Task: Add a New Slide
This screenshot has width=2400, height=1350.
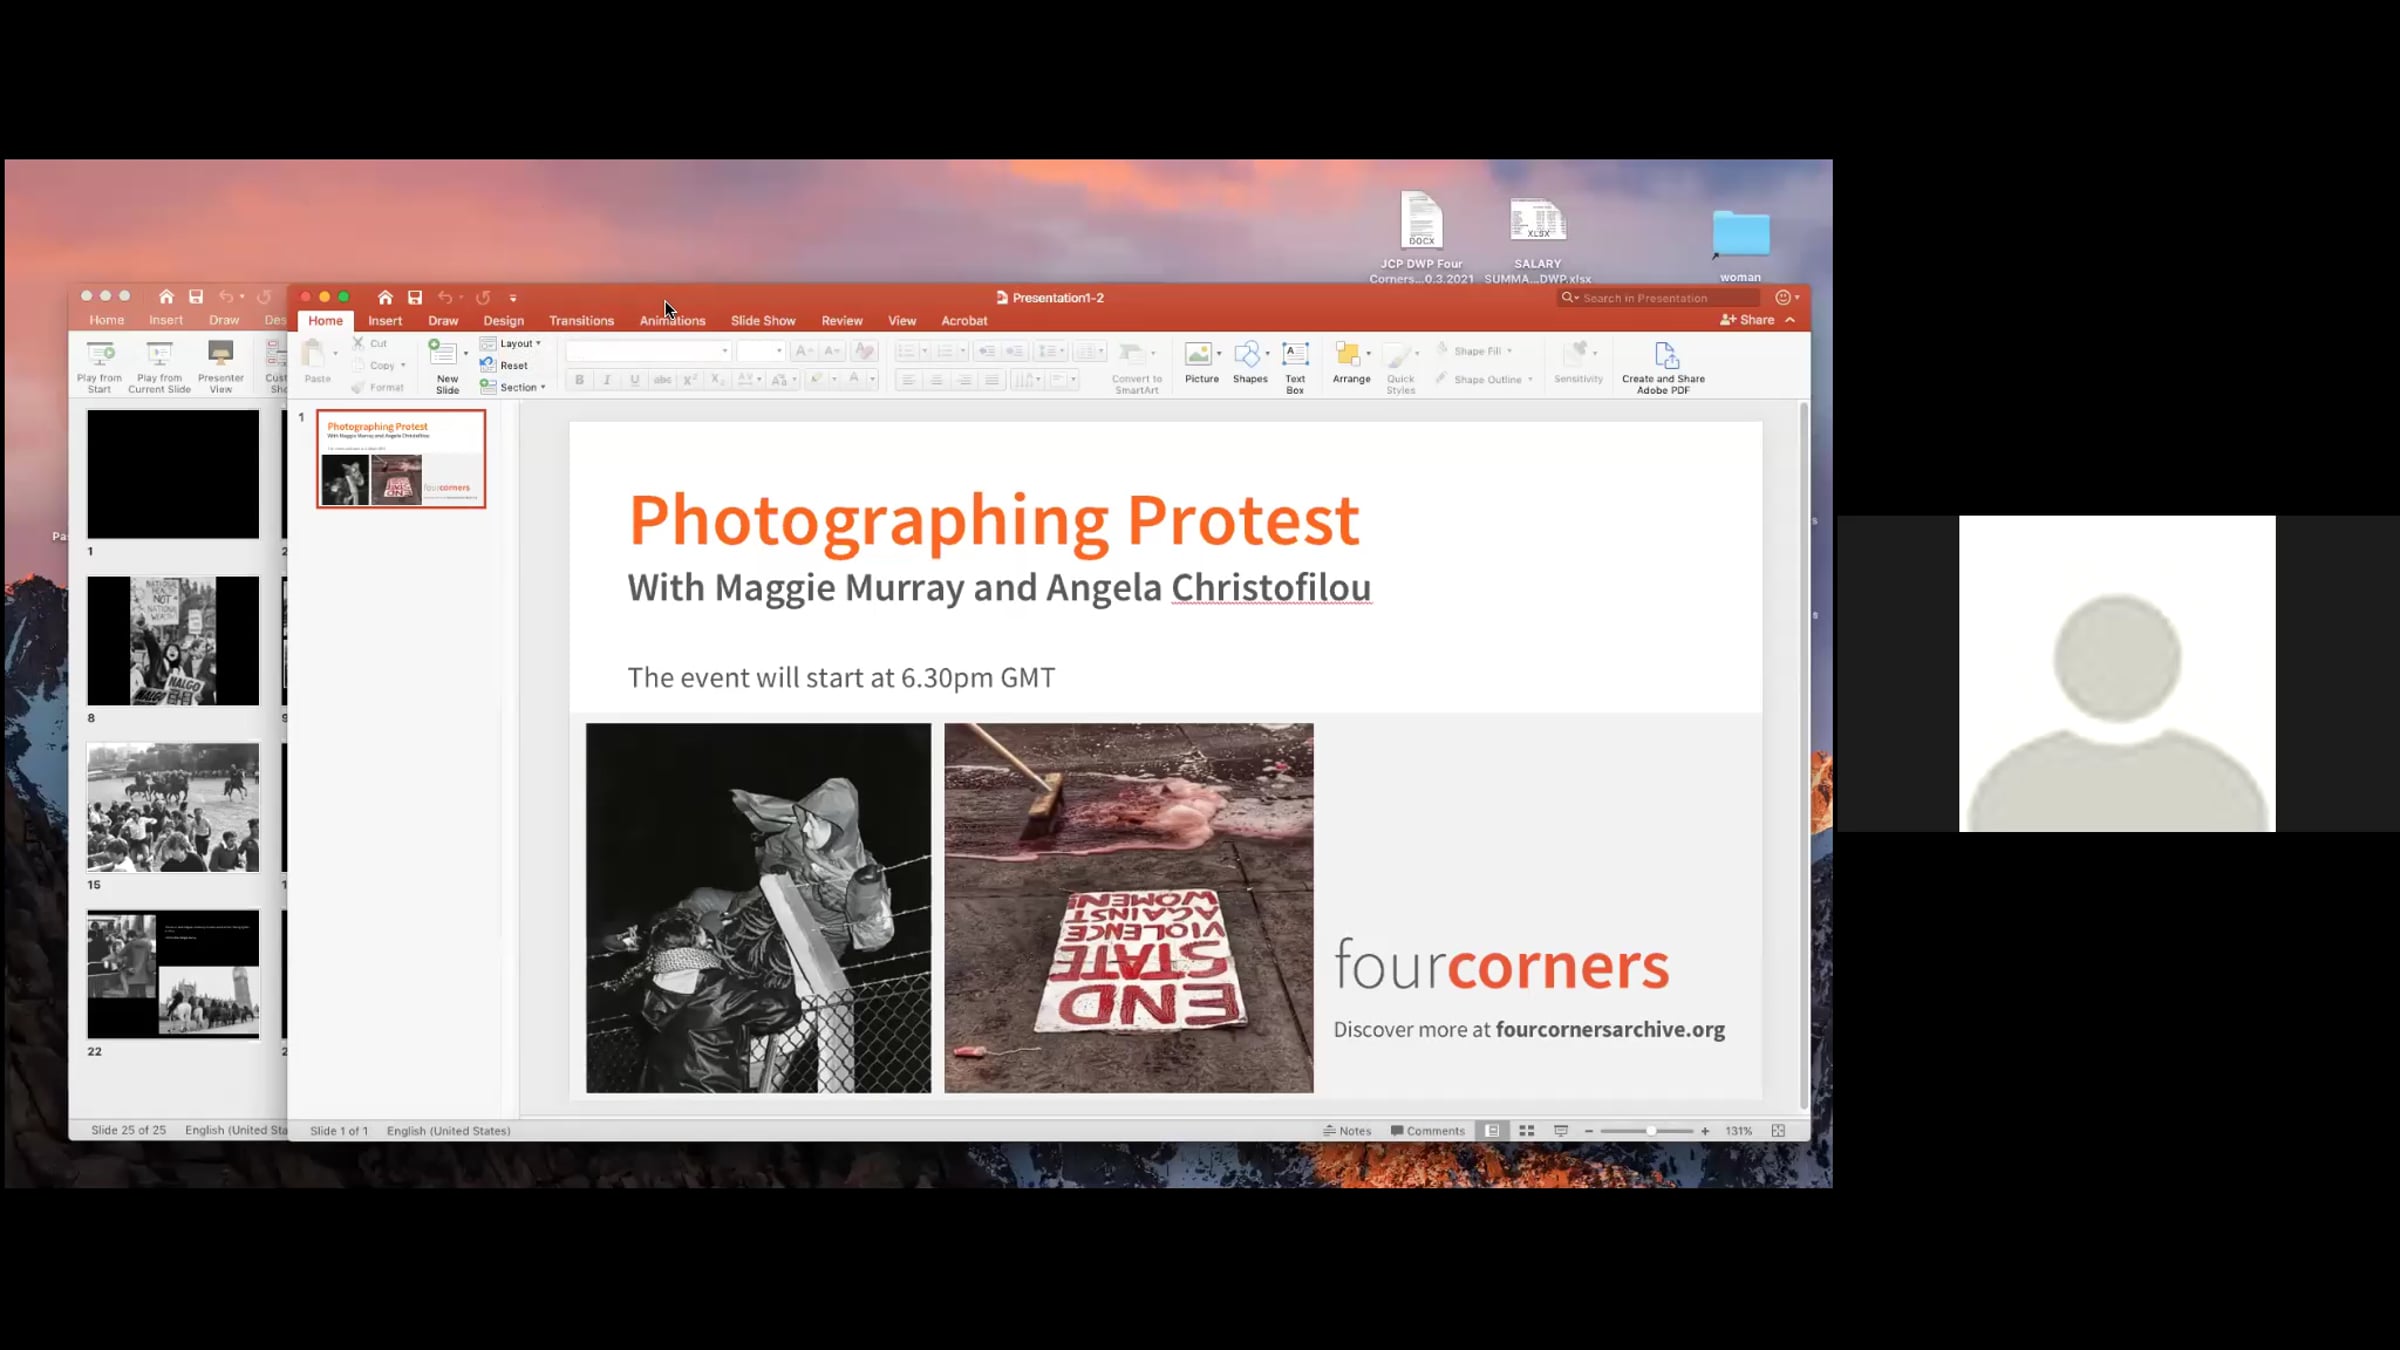Action: (x=443, y=356)
